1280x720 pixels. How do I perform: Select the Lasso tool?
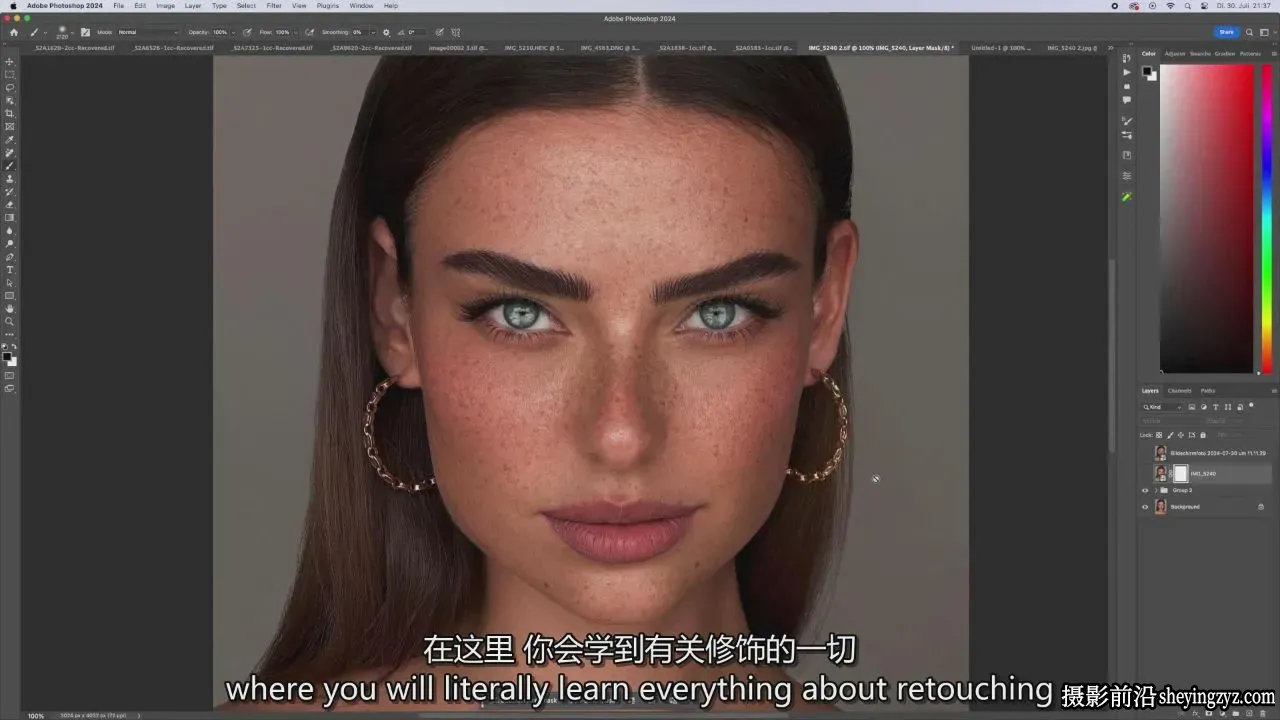[x=10, y=87]
